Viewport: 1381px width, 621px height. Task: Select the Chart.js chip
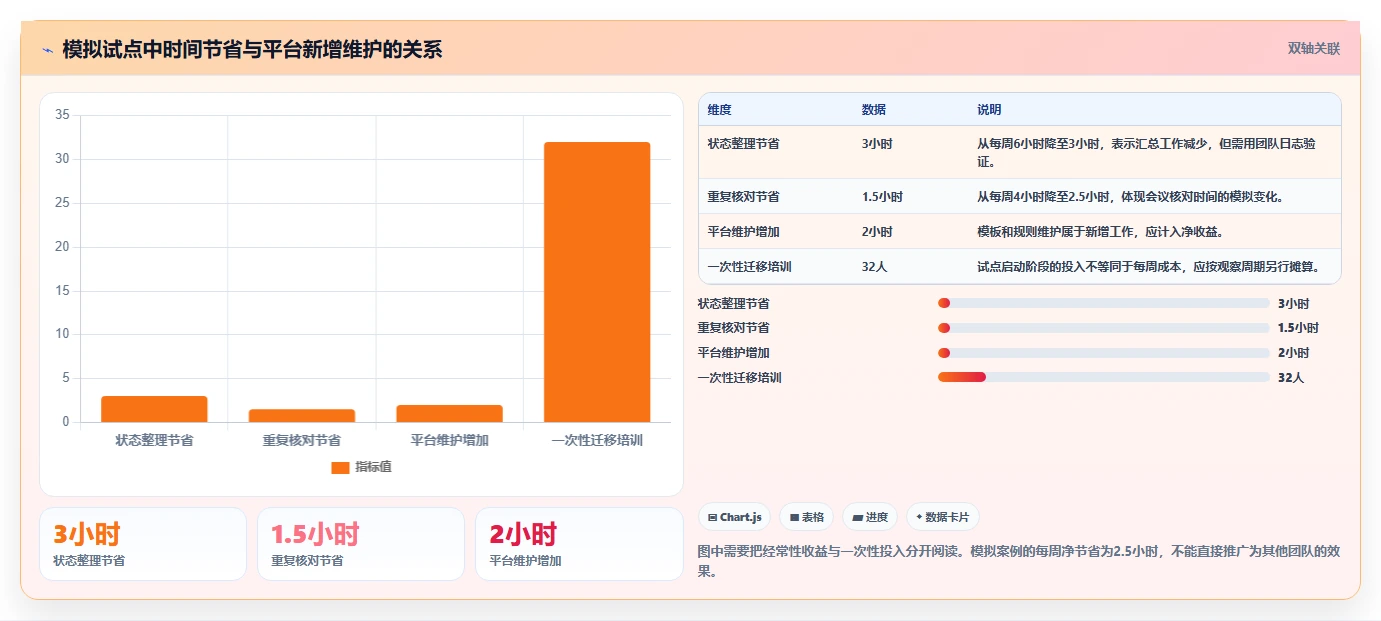[x=734, y=517]
